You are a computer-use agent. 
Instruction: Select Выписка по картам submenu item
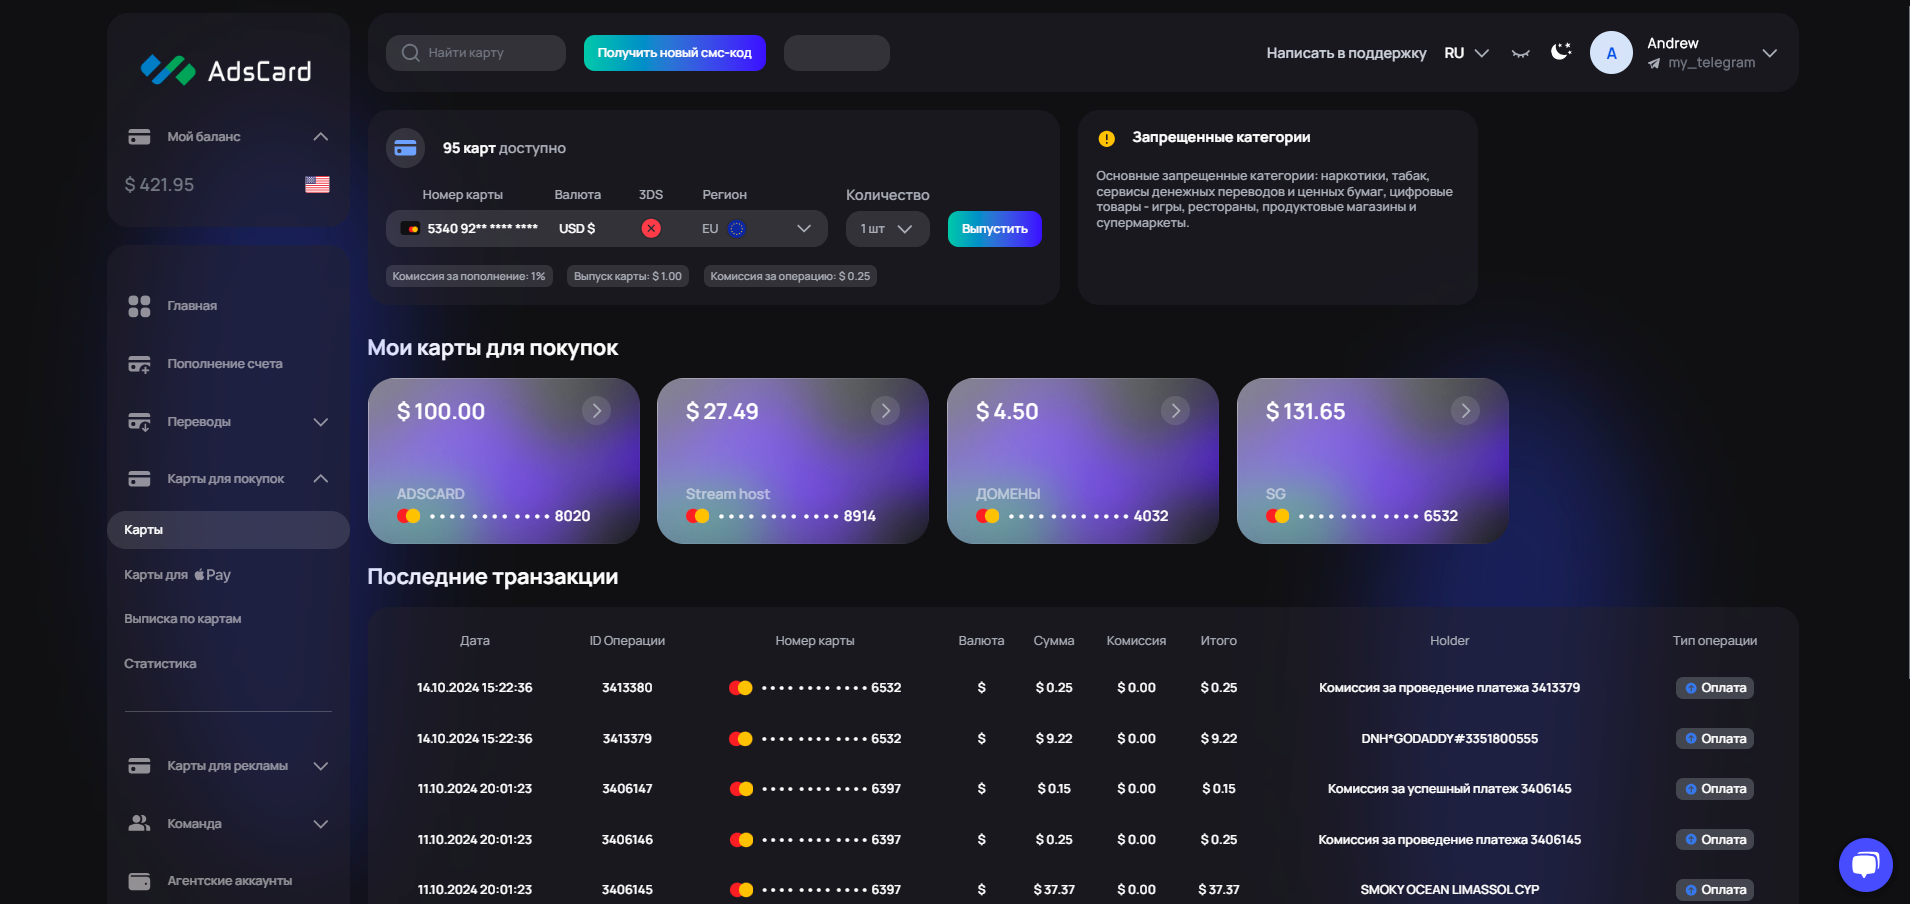[183, 619]
